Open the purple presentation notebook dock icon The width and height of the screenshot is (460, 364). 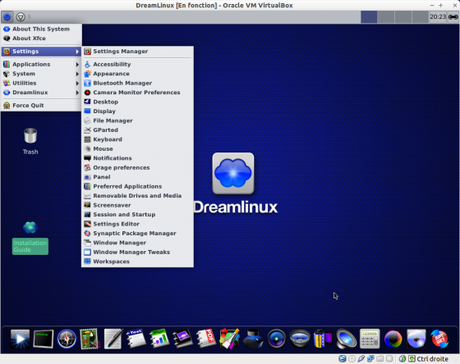point(183,339)
